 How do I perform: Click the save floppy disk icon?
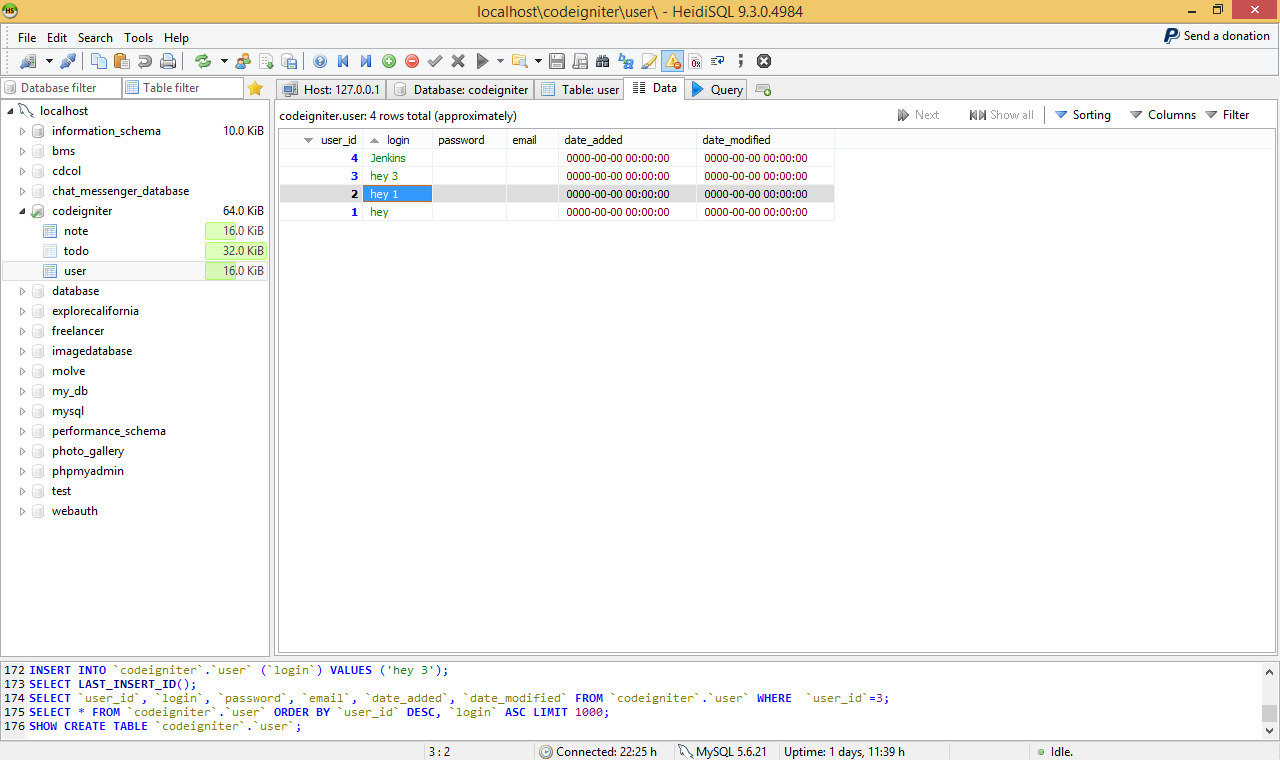point(557,61)
